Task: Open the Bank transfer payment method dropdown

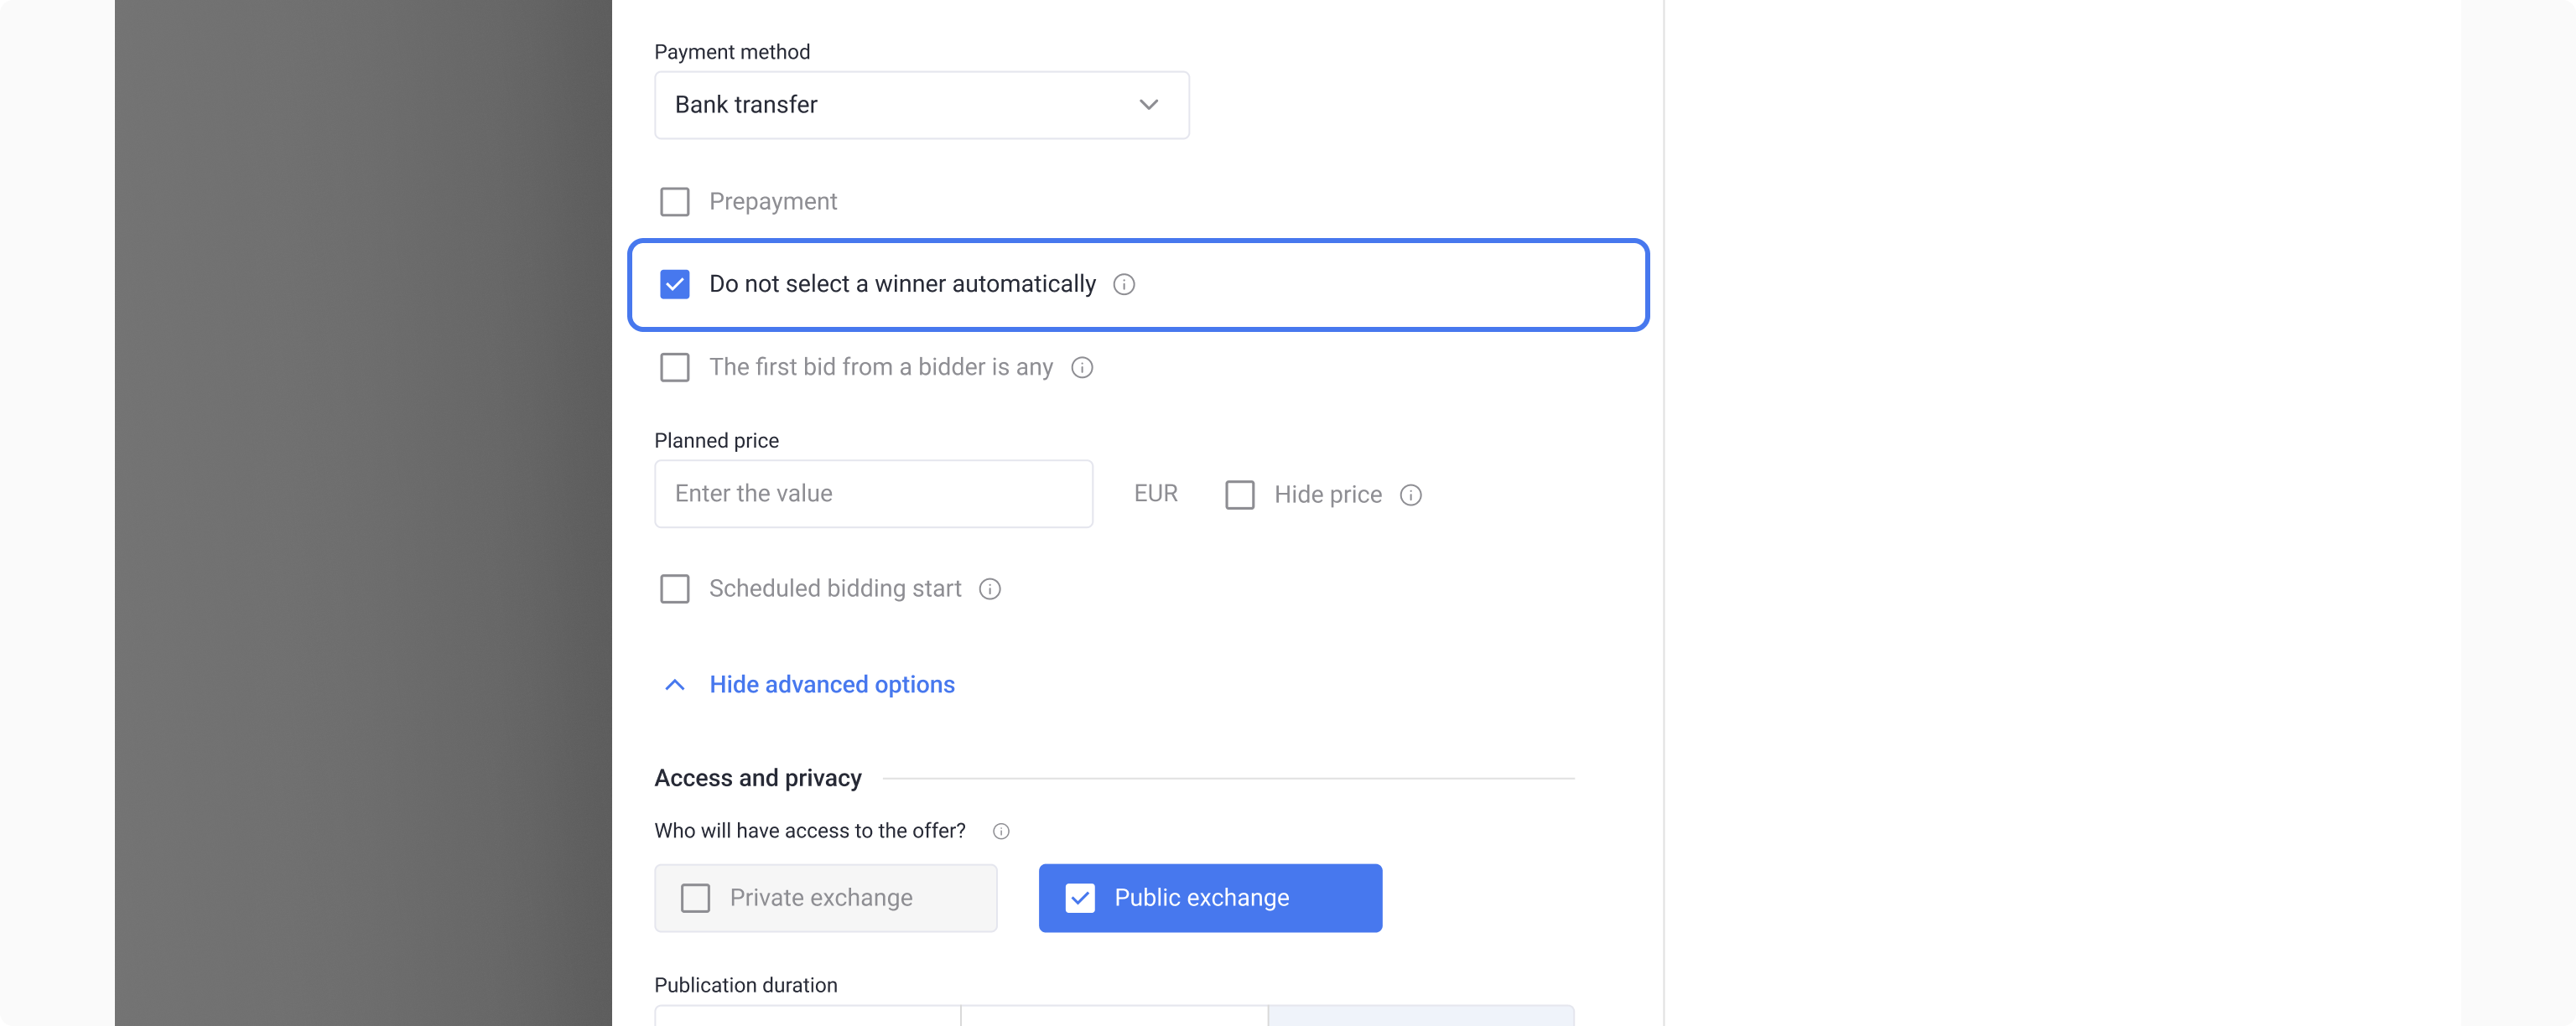Action: [920, 105]
